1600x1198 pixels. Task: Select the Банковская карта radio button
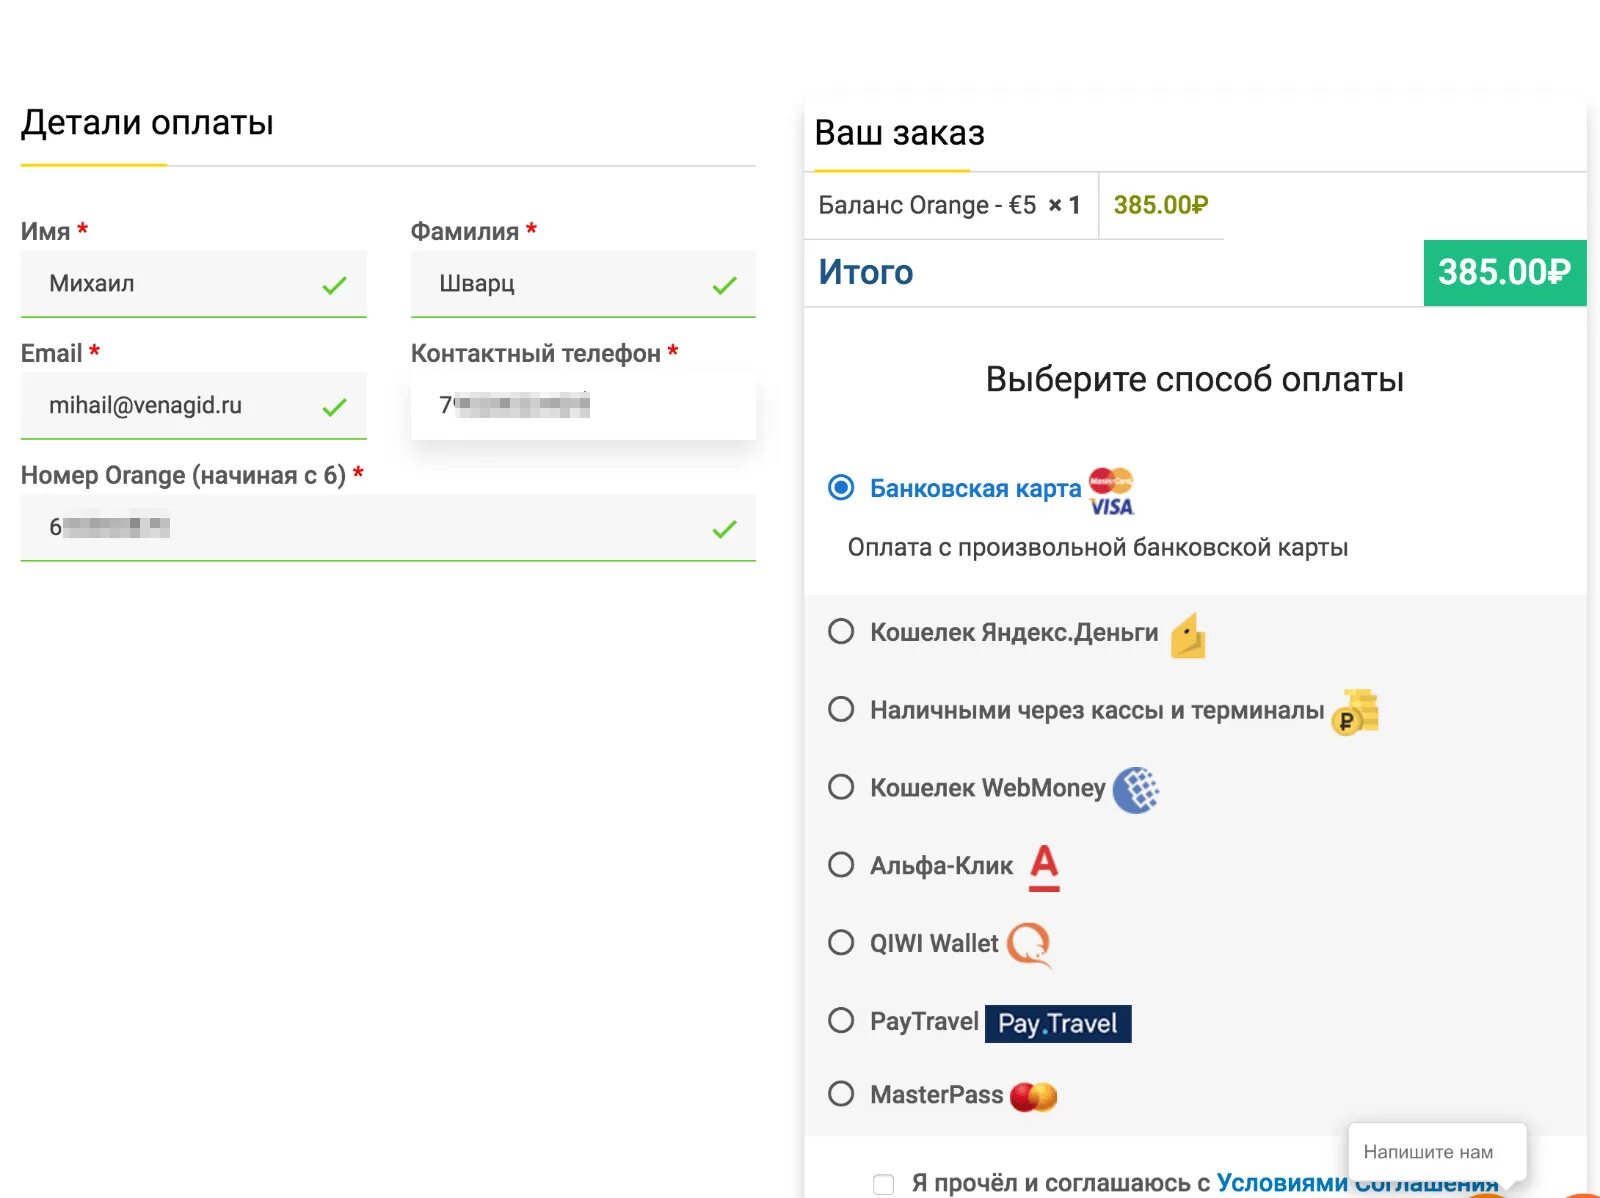[x=841, y=487]
